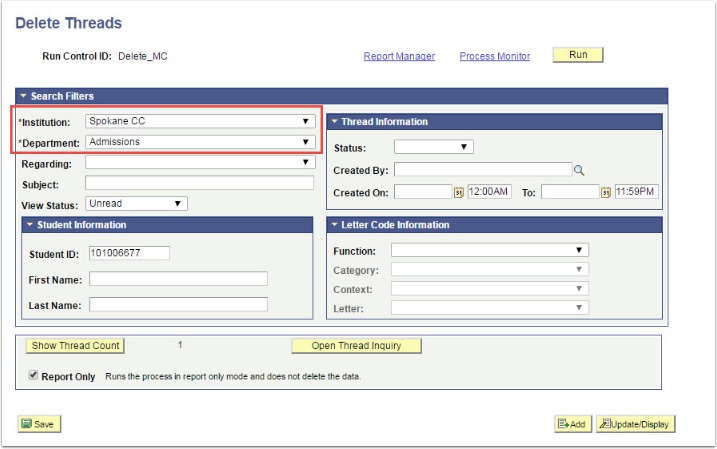Click the To end date field

coord(570,192)
